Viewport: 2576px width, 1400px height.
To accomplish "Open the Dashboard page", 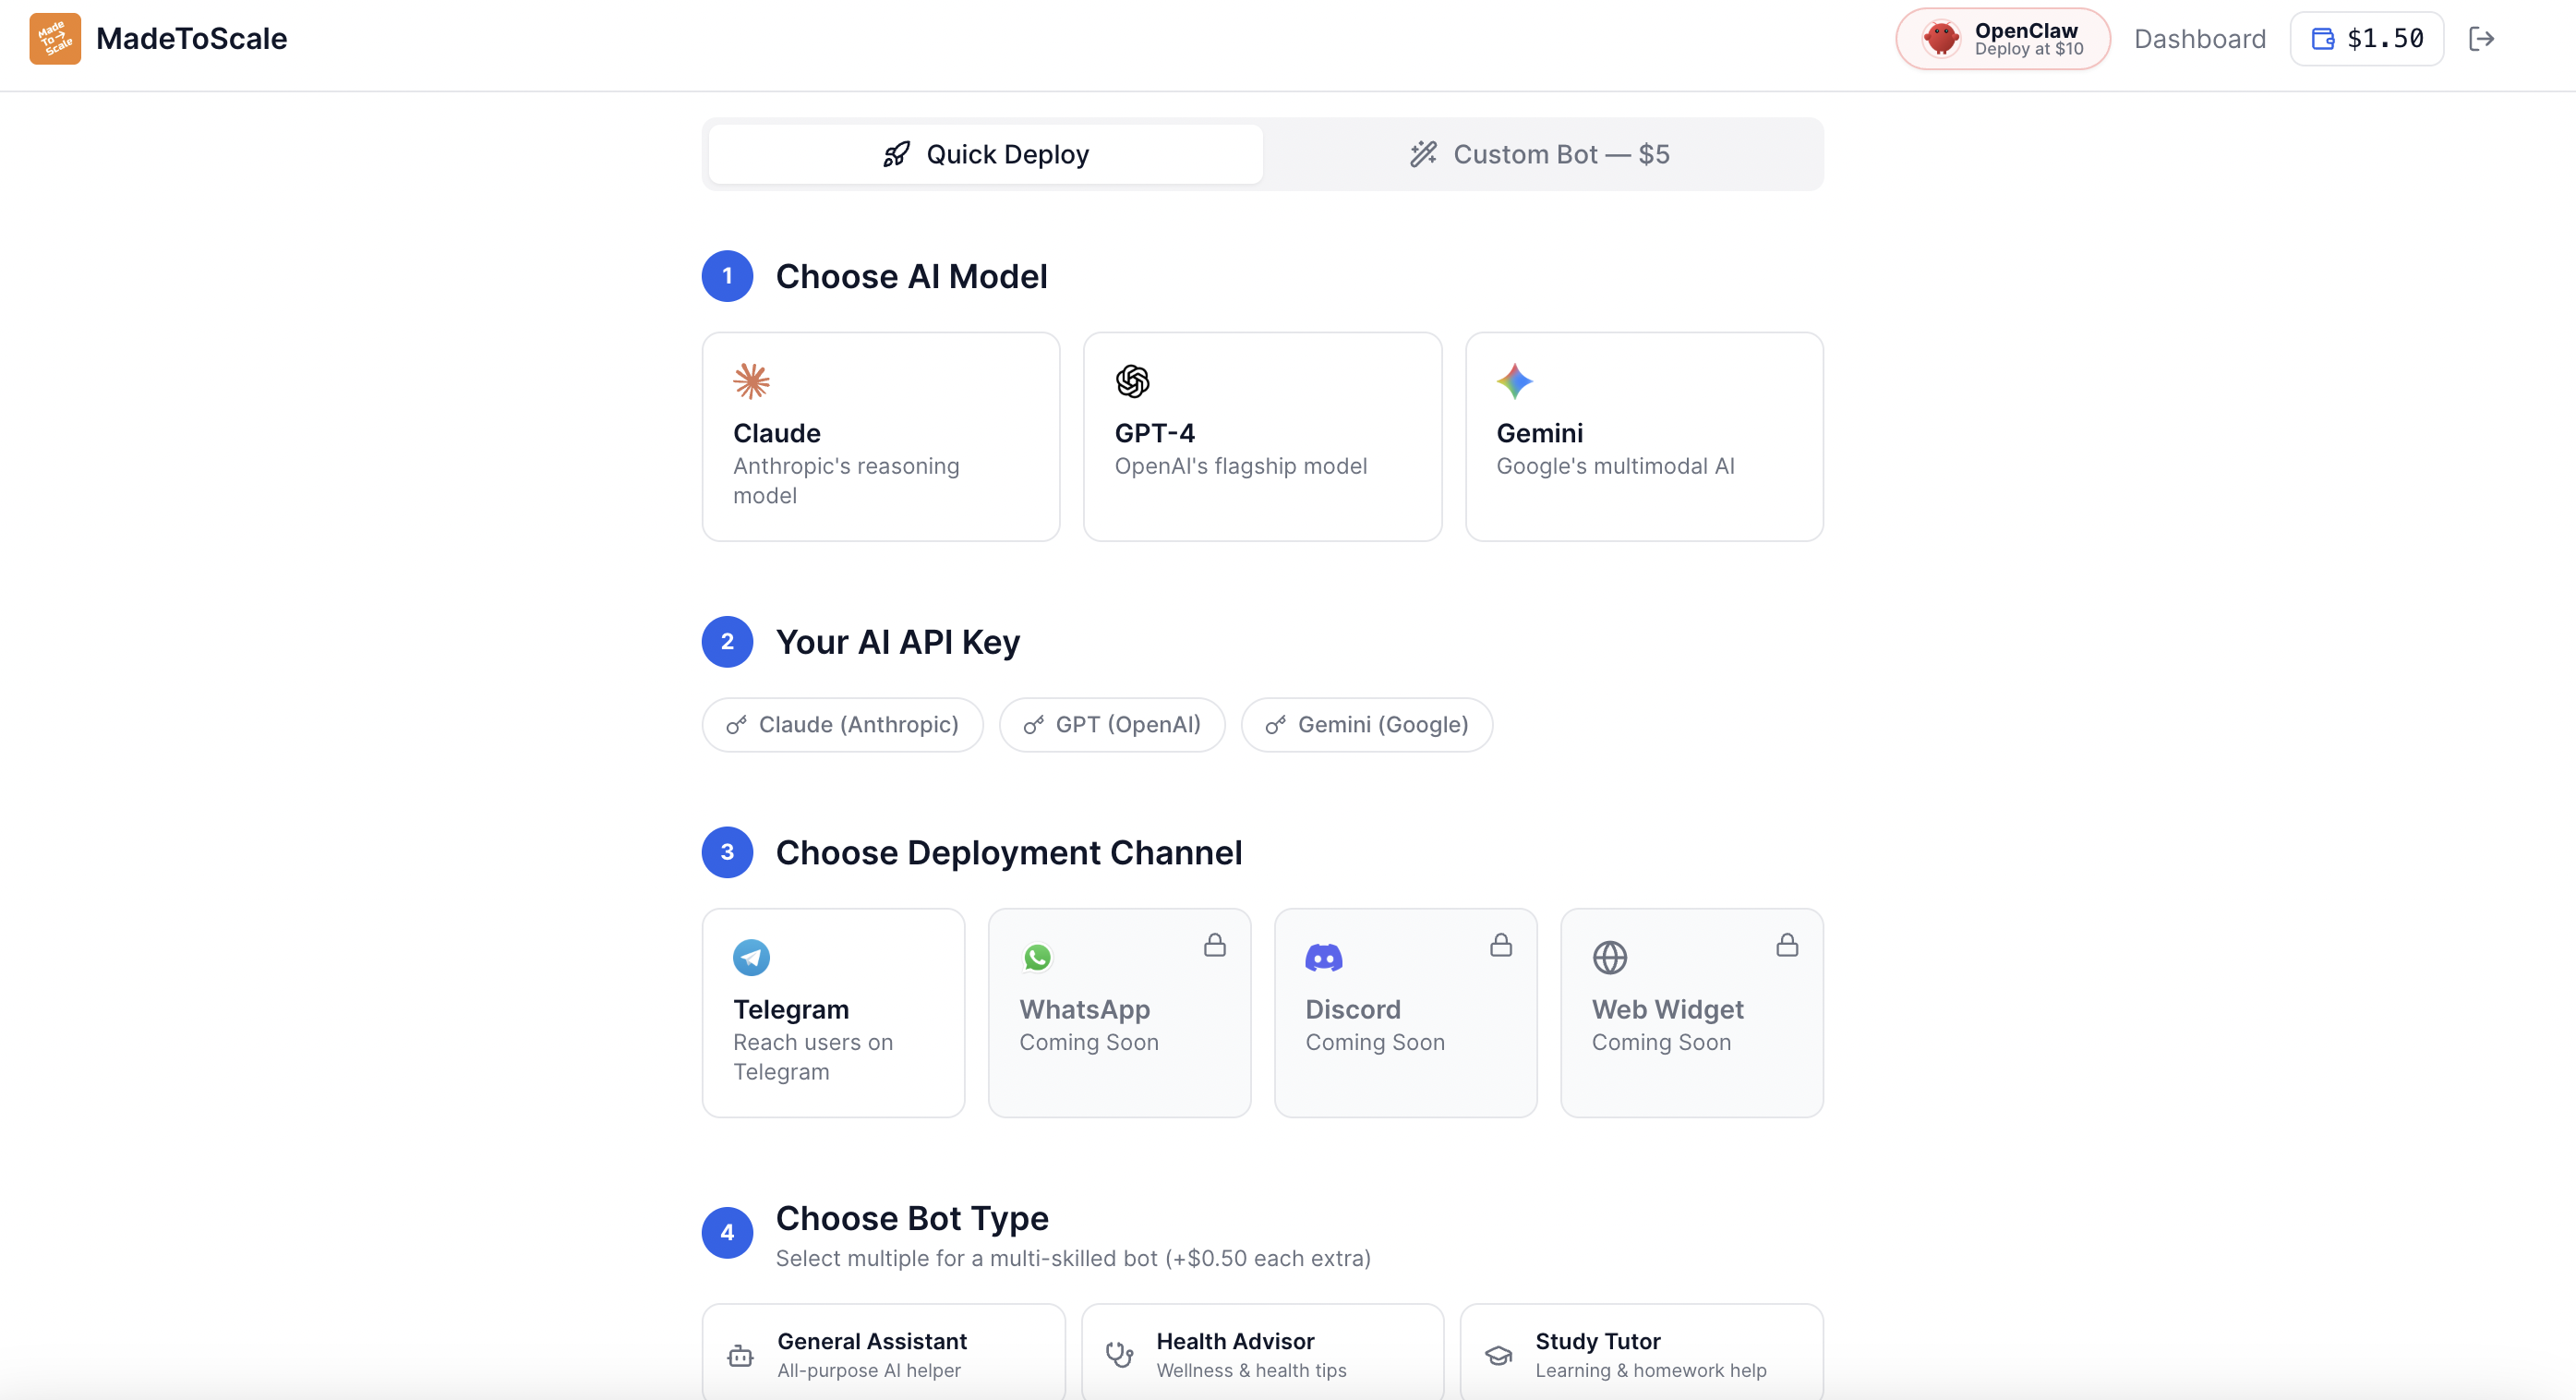I will [x=2200, y=39].
